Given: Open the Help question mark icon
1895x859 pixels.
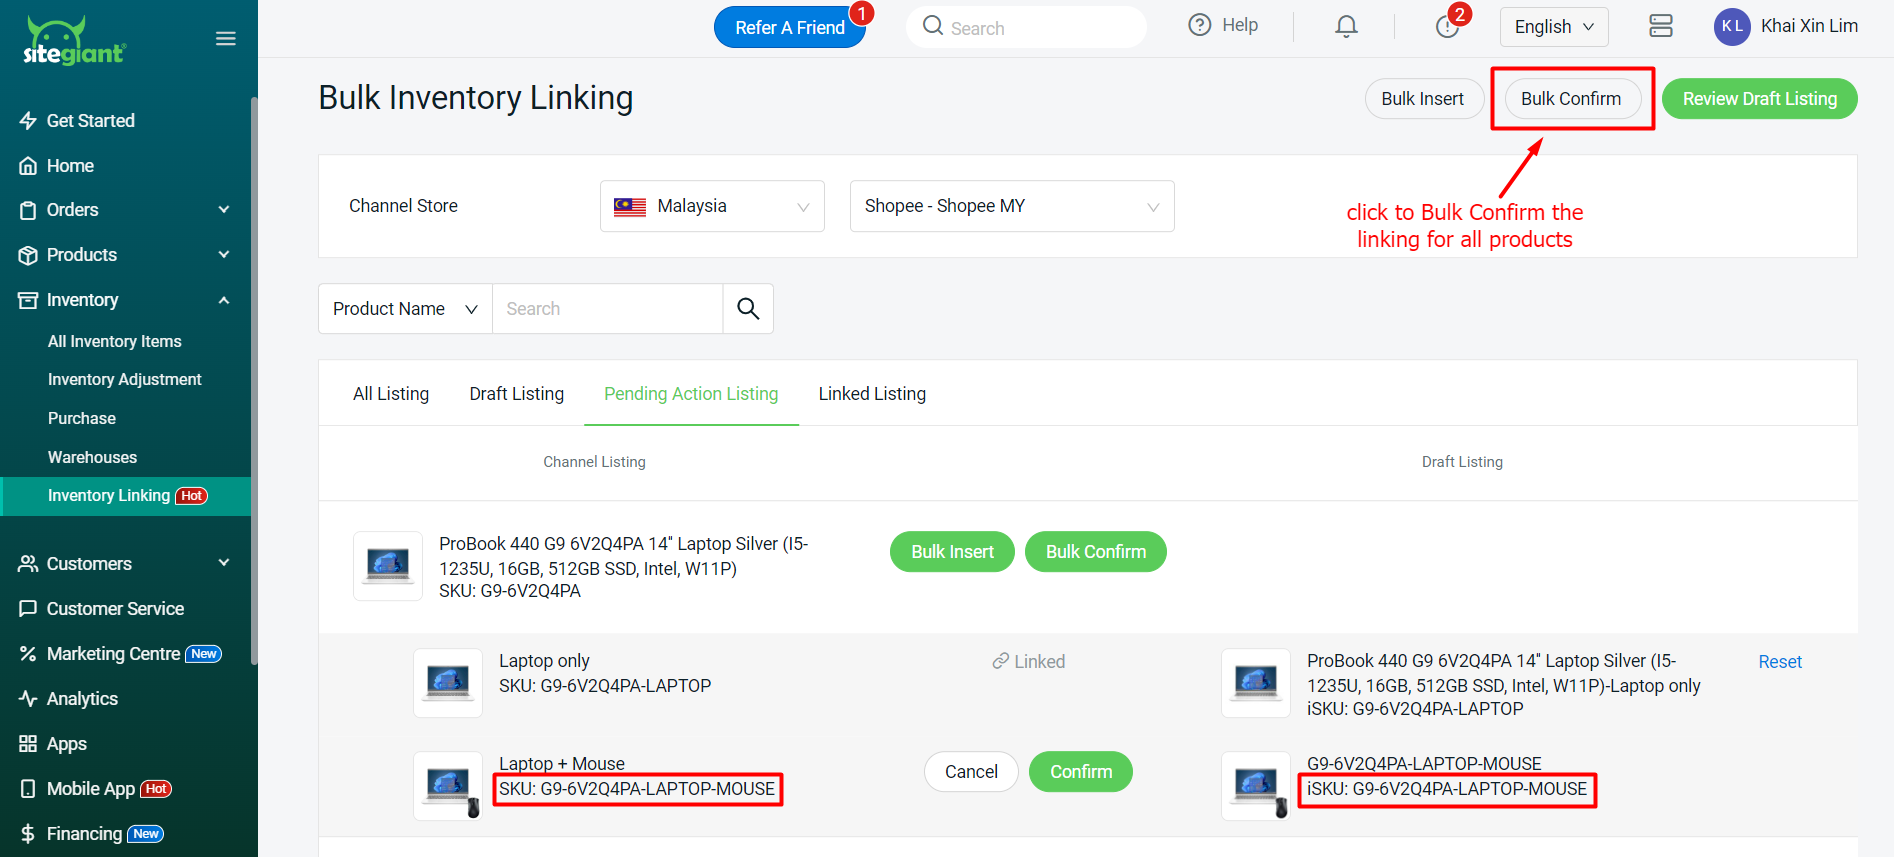Looking at the screenshot, I should [x=1200, y=25].
